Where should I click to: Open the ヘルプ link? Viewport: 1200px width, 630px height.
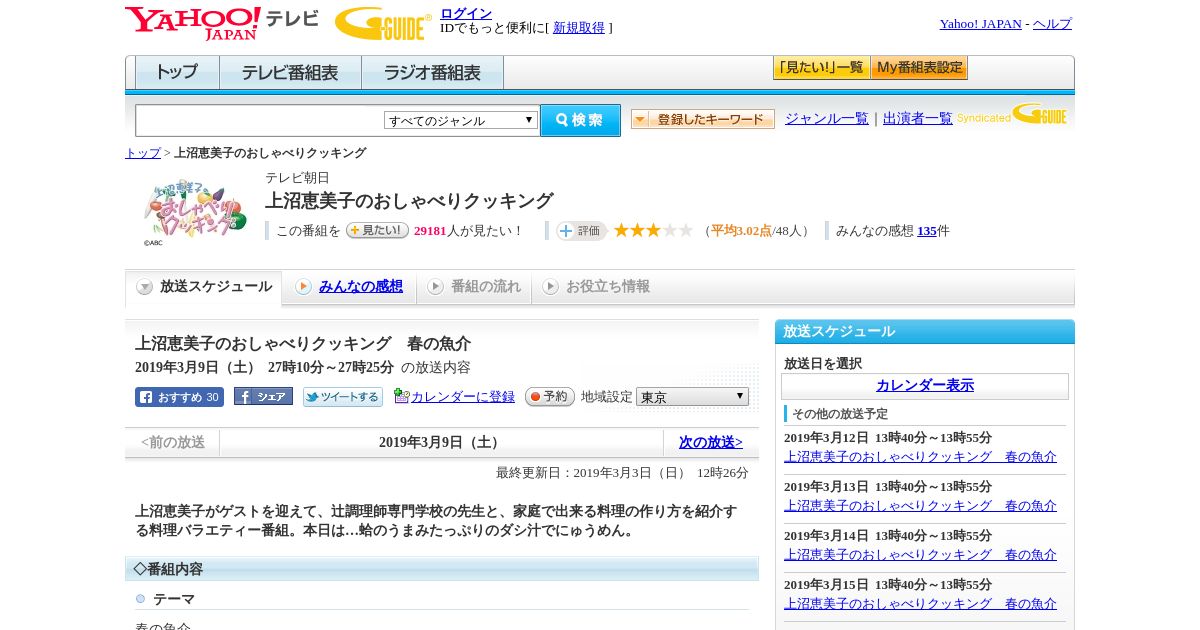1052,24
